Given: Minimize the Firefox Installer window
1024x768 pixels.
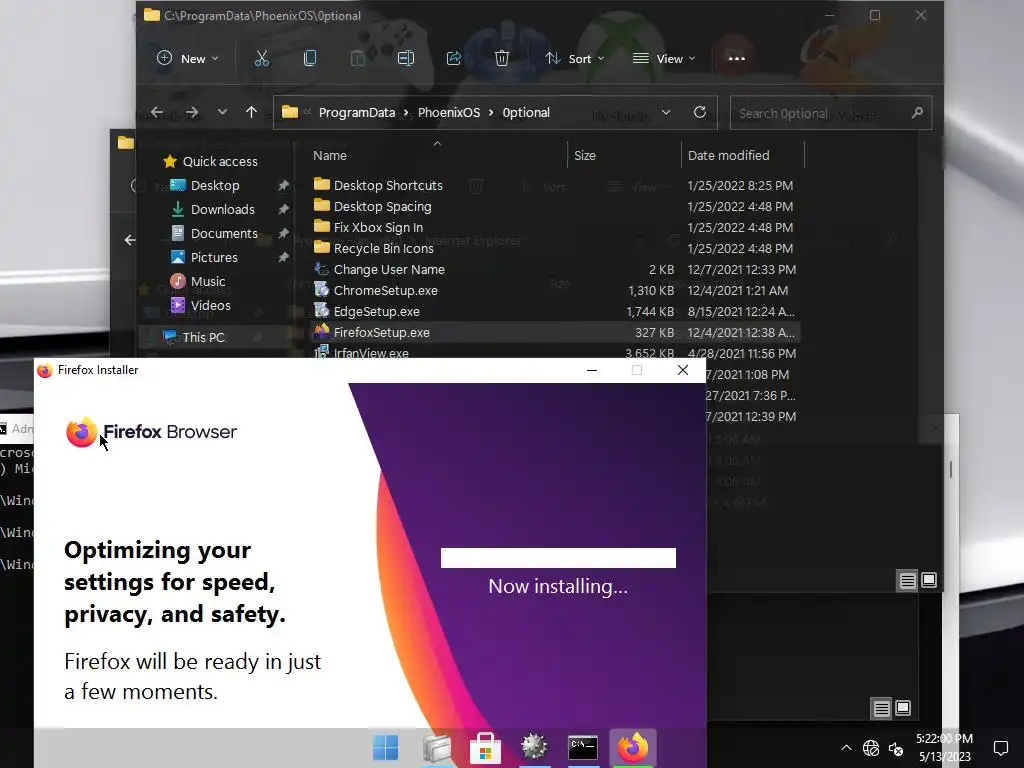Looking at the screenshot, I should pos(592,370).
